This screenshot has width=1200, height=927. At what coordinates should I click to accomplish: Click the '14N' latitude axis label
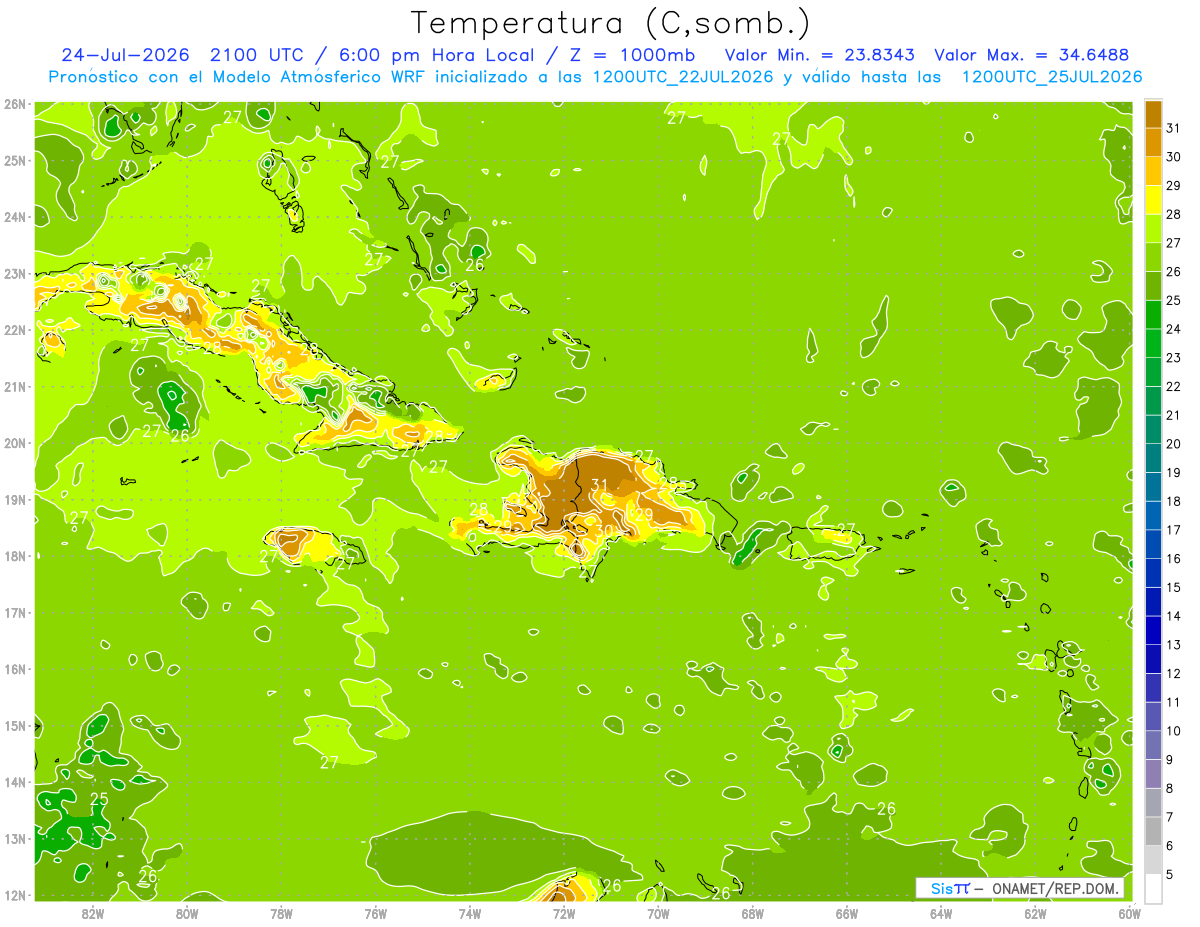(x=14, y=782)
